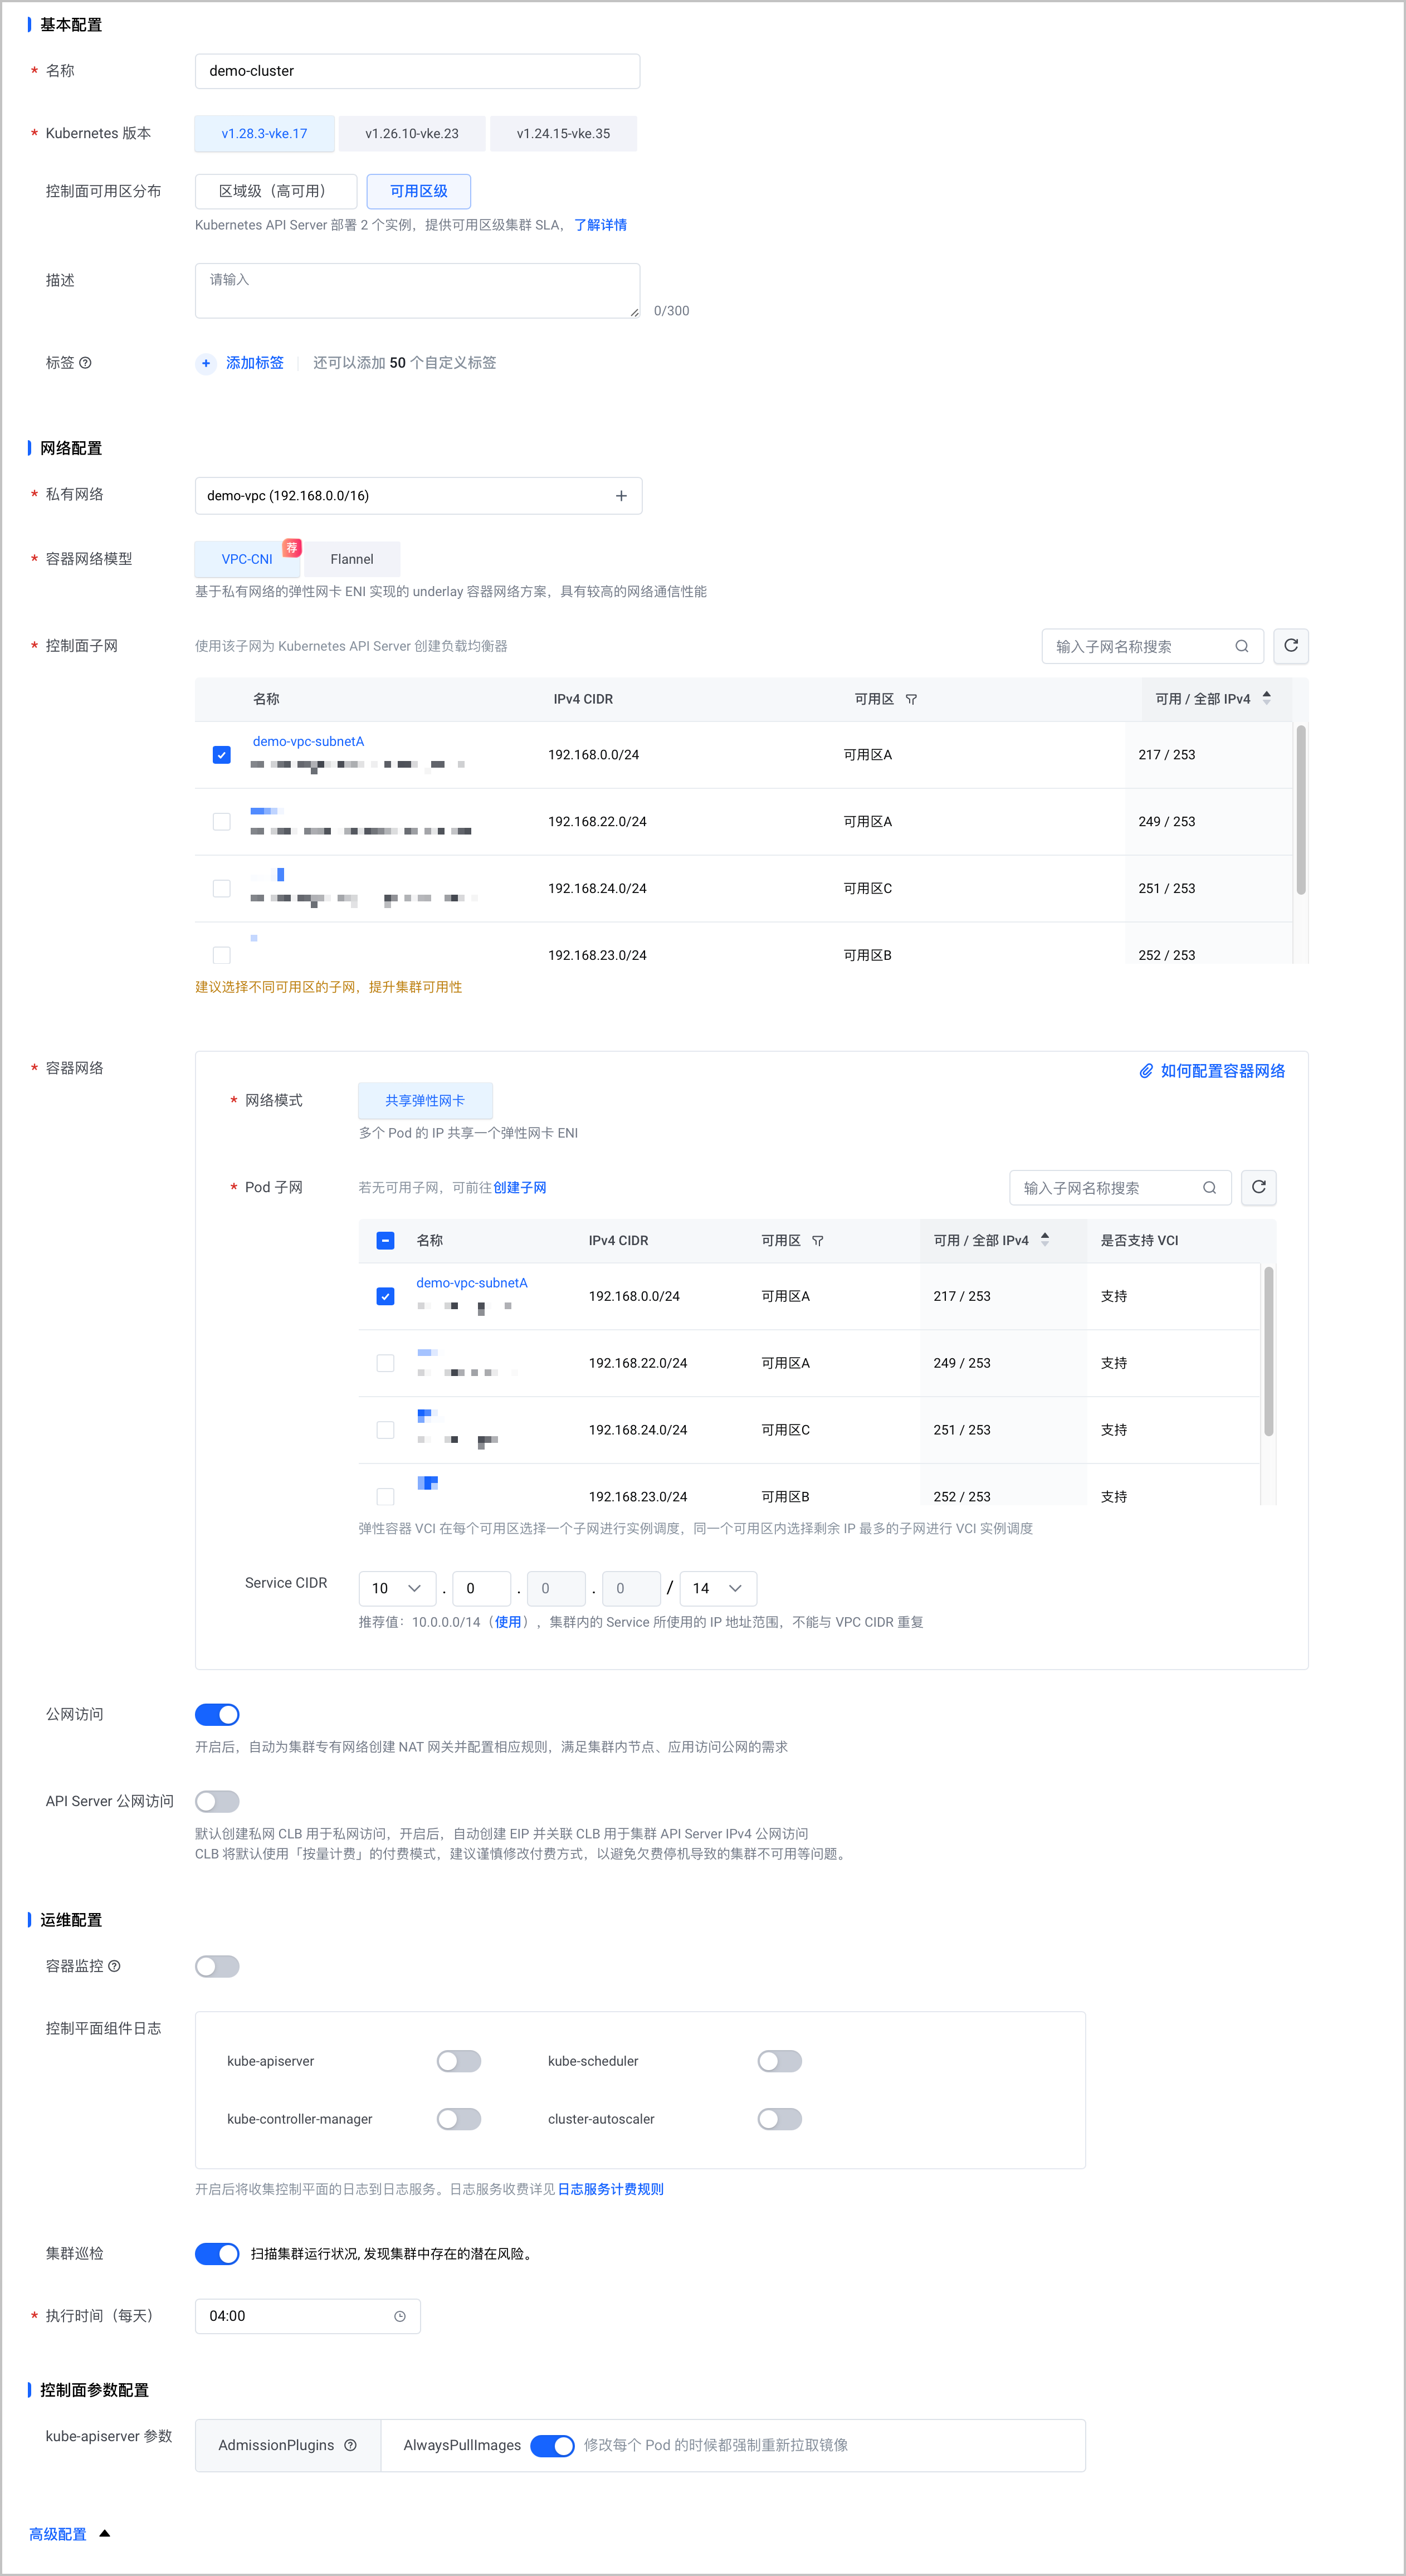Focus the 名称 field containing demo-cluster
The image size is (1406, 2576).
pos(418,71)
